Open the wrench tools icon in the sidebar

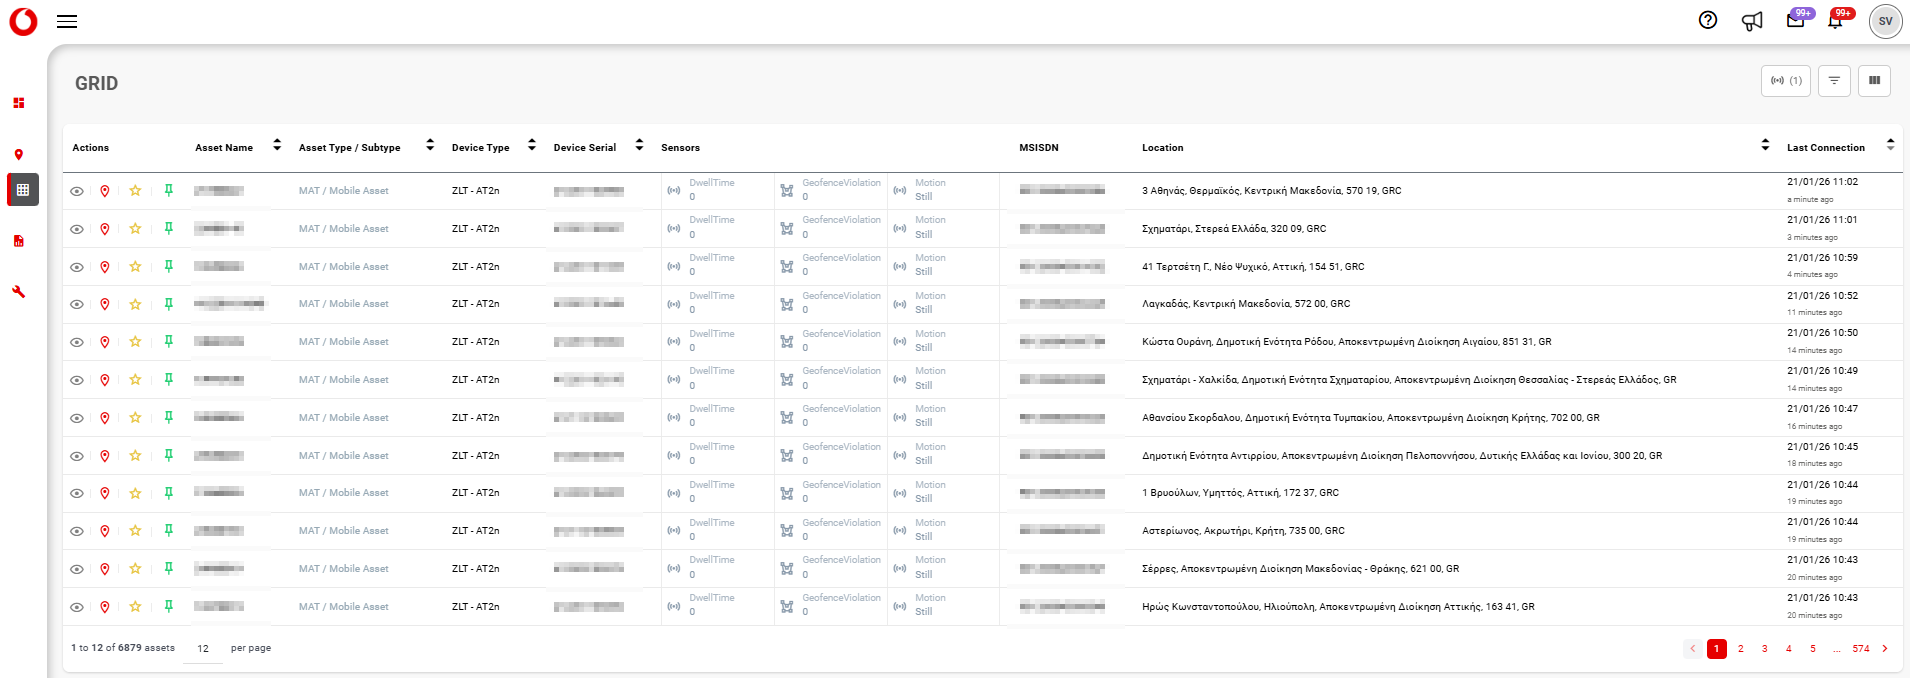(x=18, y=292)
